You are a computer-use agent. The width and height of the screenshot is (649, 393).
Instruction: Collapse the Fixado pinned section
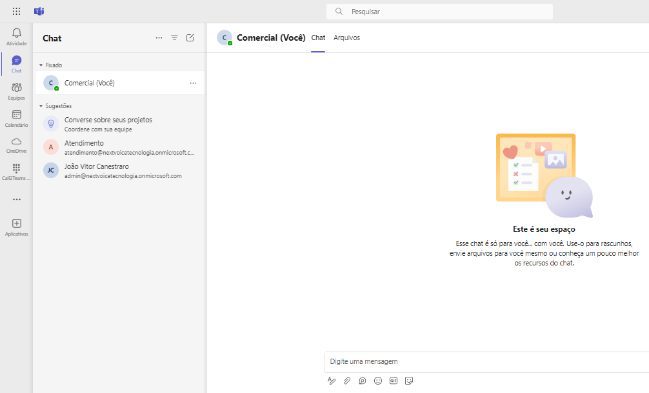[50, 65]
